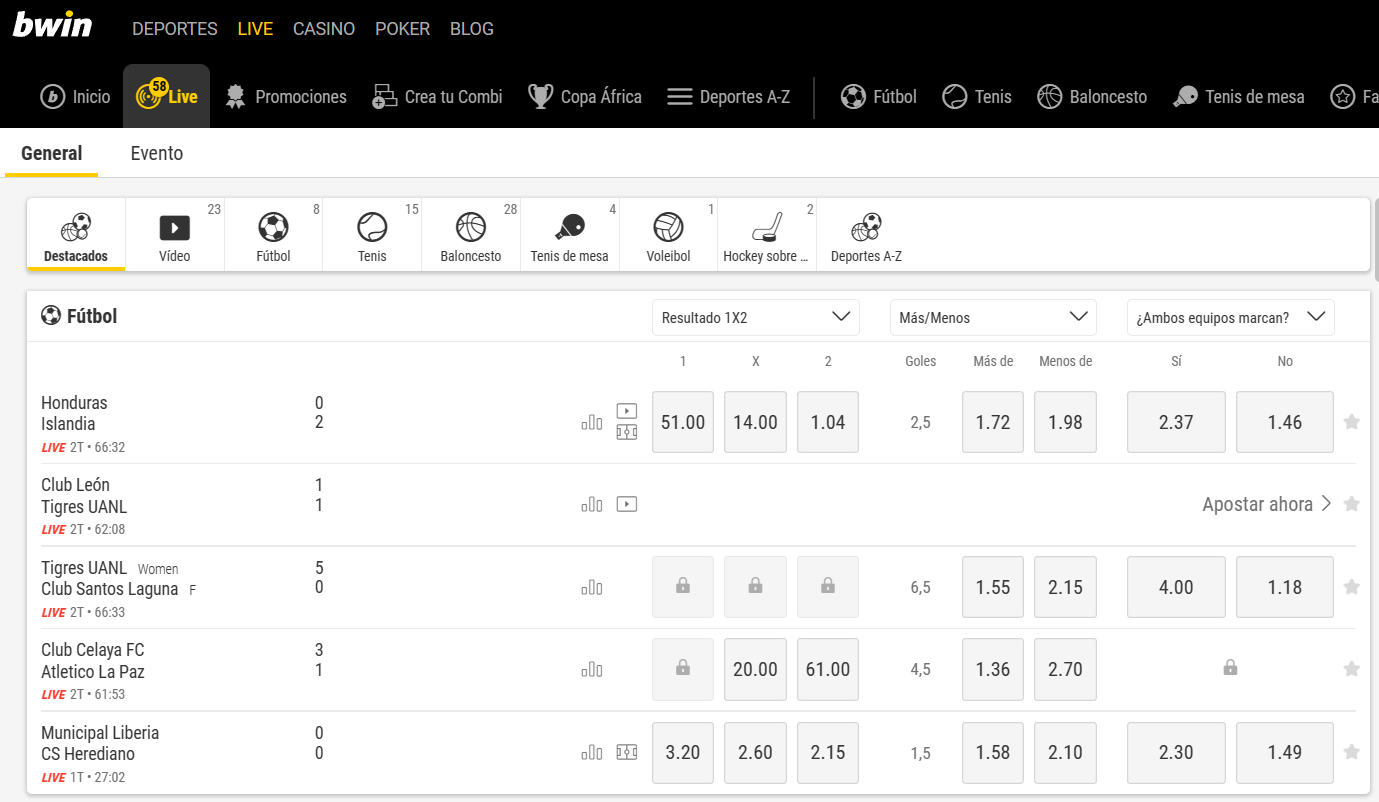Open the Live section with 58 events
The image size is (1379, 802).
pyautogui.click(x=167, y=96)
